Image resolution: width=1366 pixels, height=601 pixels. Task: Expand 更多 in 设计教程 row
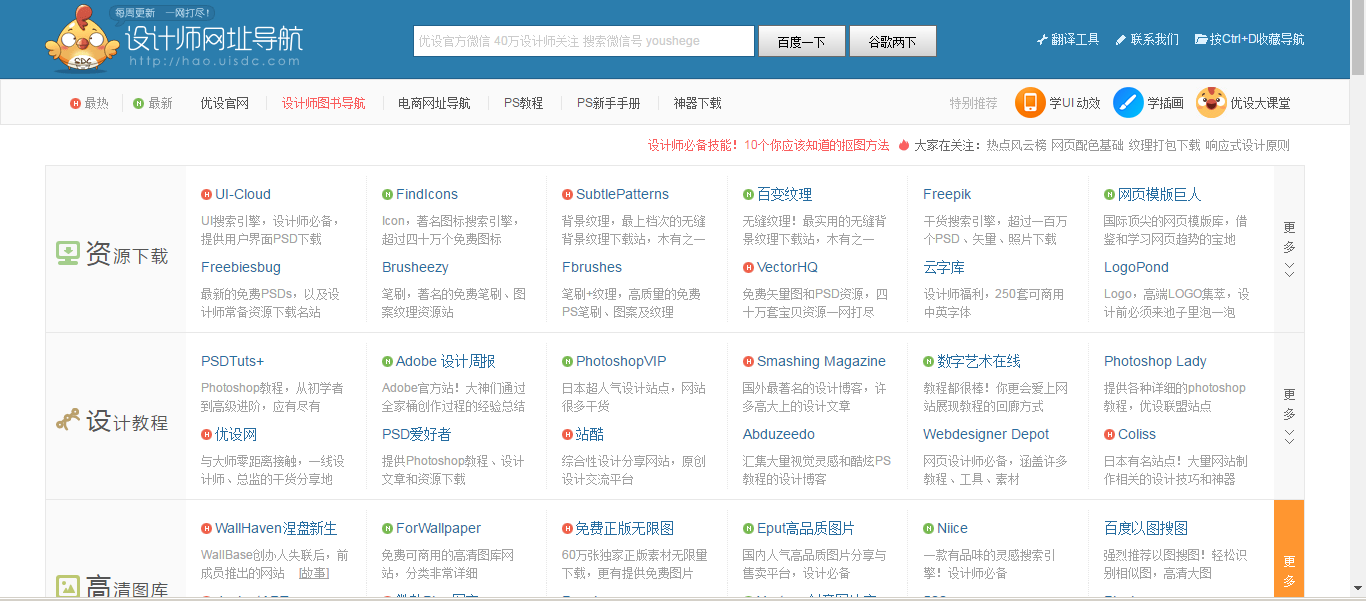tap(1289, 416)
